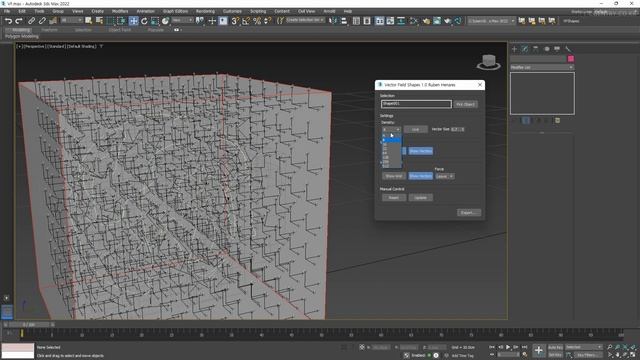Activate the Select Object tool
The height and width of the screenshot is (360, 640).
click(88, 21)
